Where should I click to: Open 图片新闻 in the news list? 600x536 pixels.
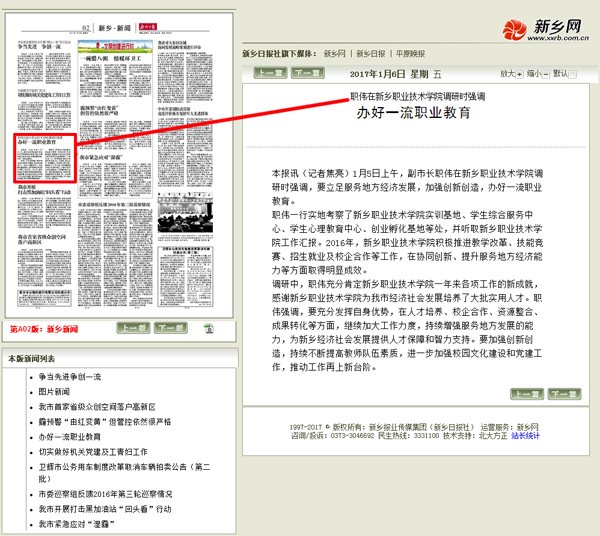[x=55, y=392]
